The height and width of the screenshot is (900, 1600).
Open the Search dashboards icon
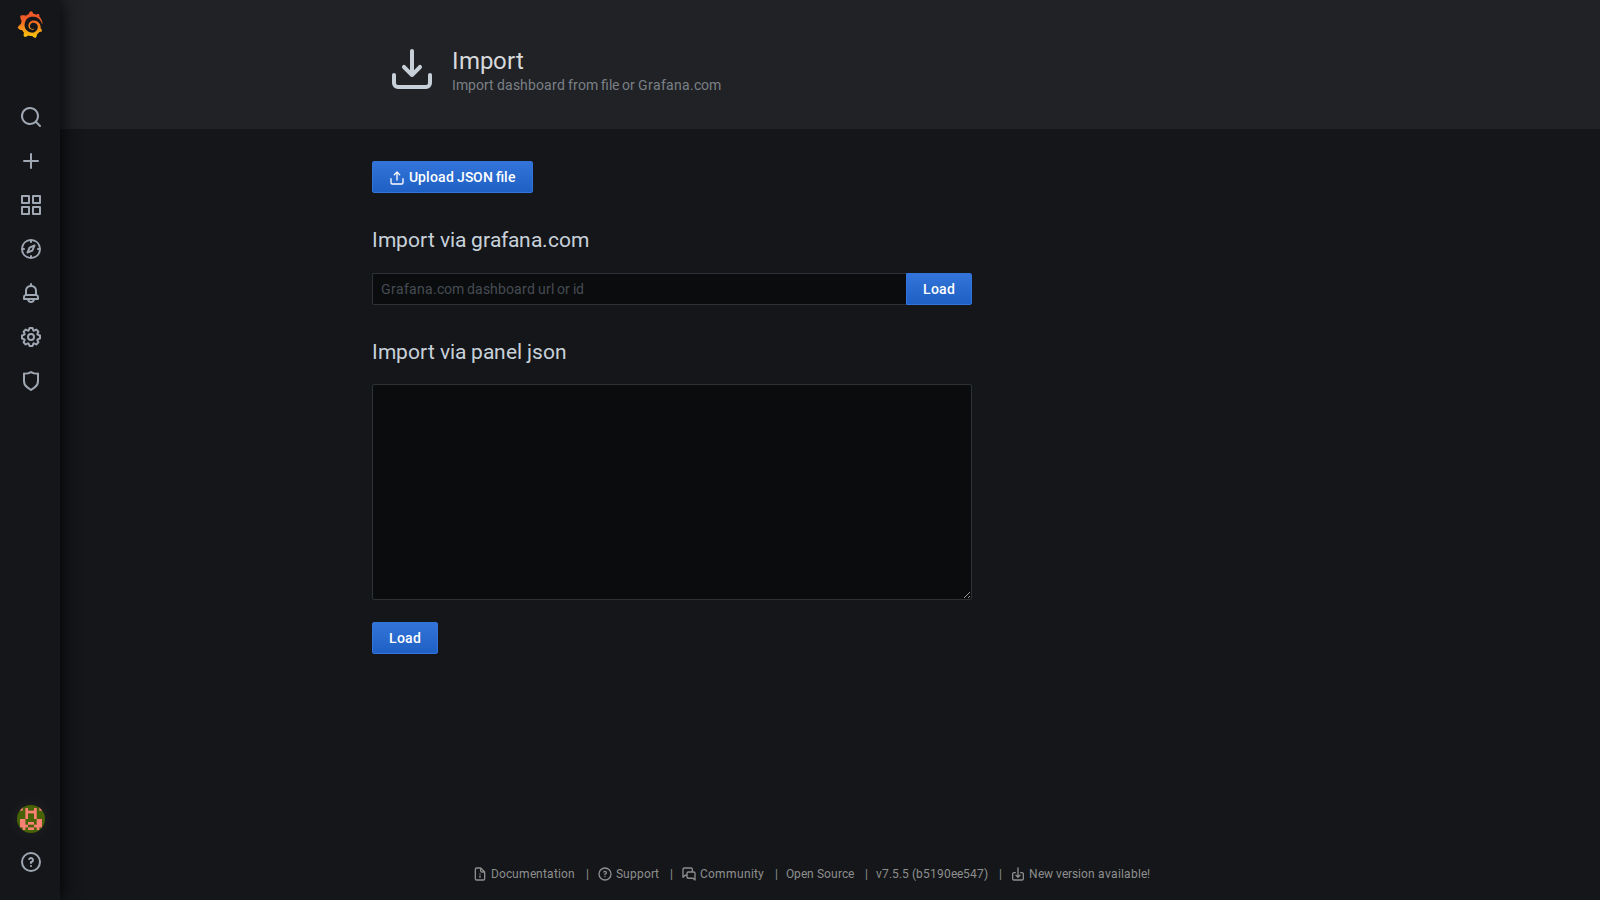31,117
